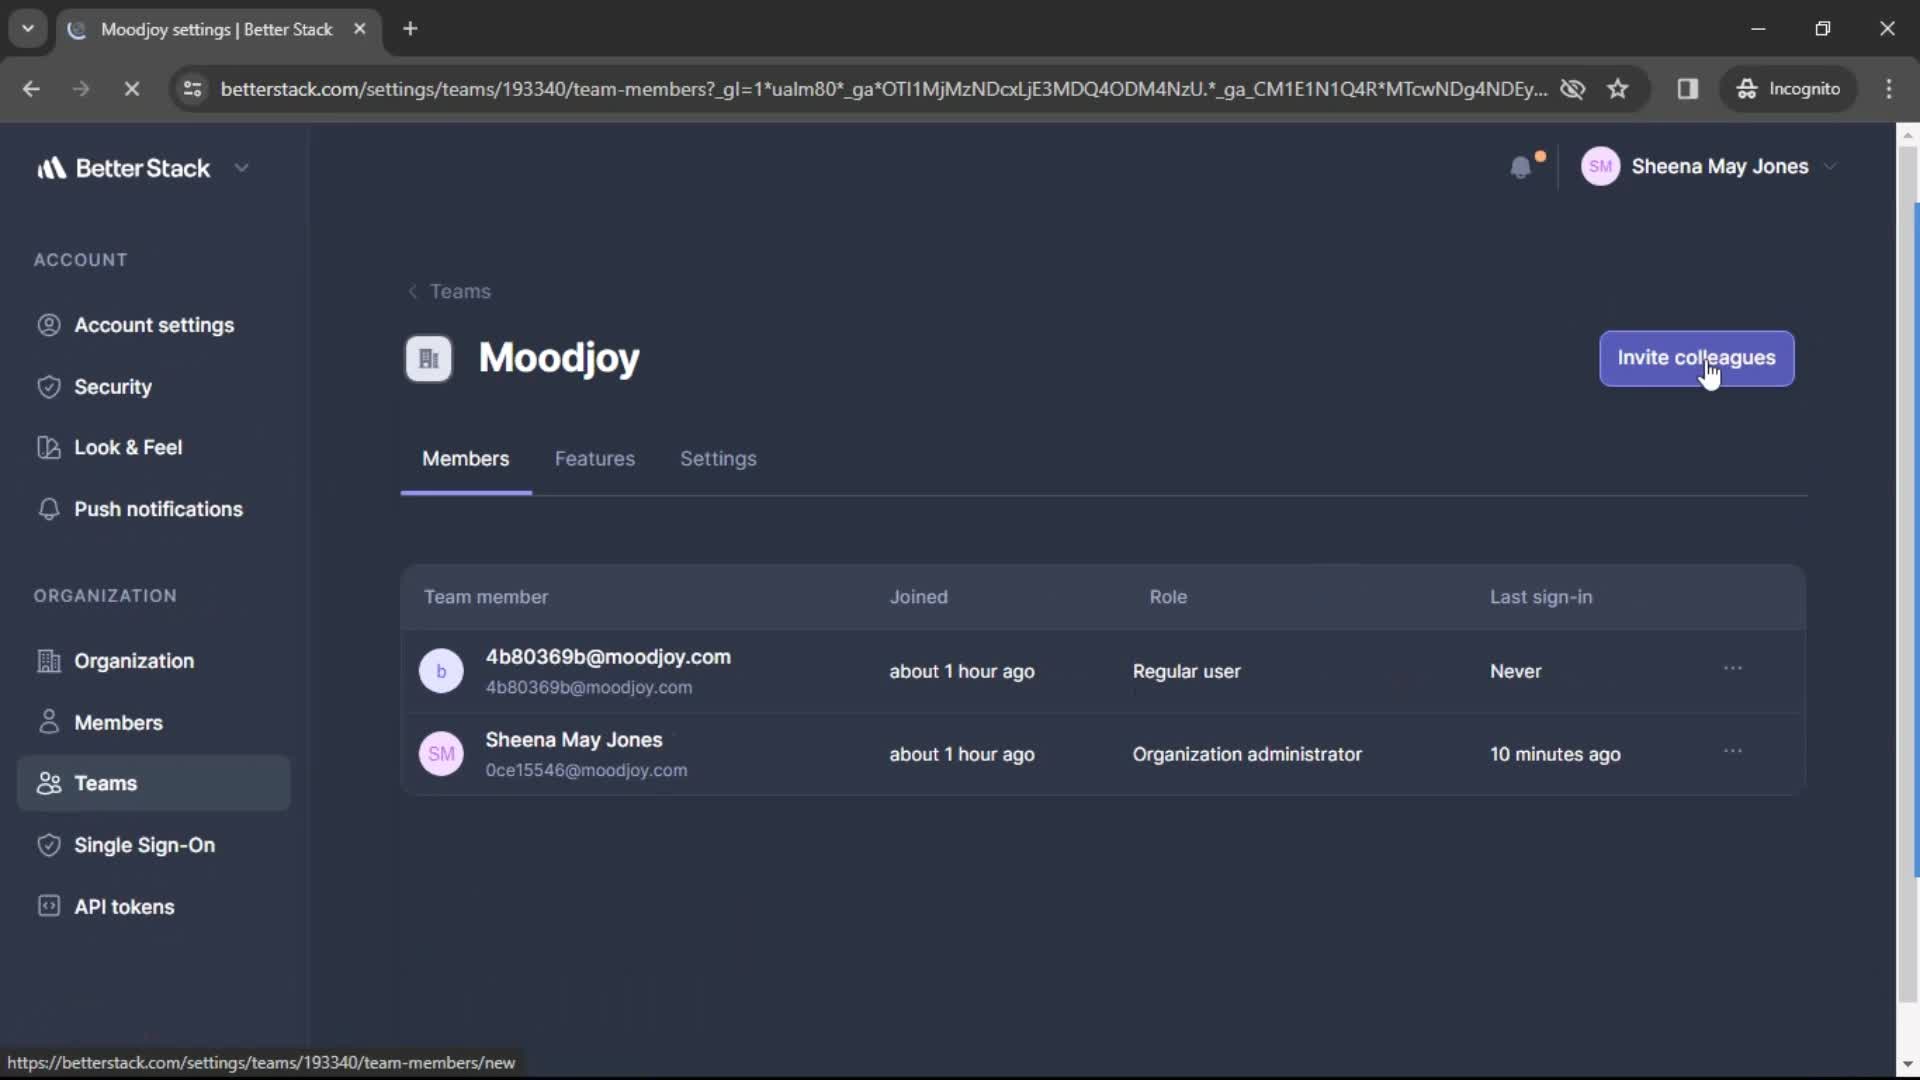Click Invite colleagues button

tap(1696, 358)
